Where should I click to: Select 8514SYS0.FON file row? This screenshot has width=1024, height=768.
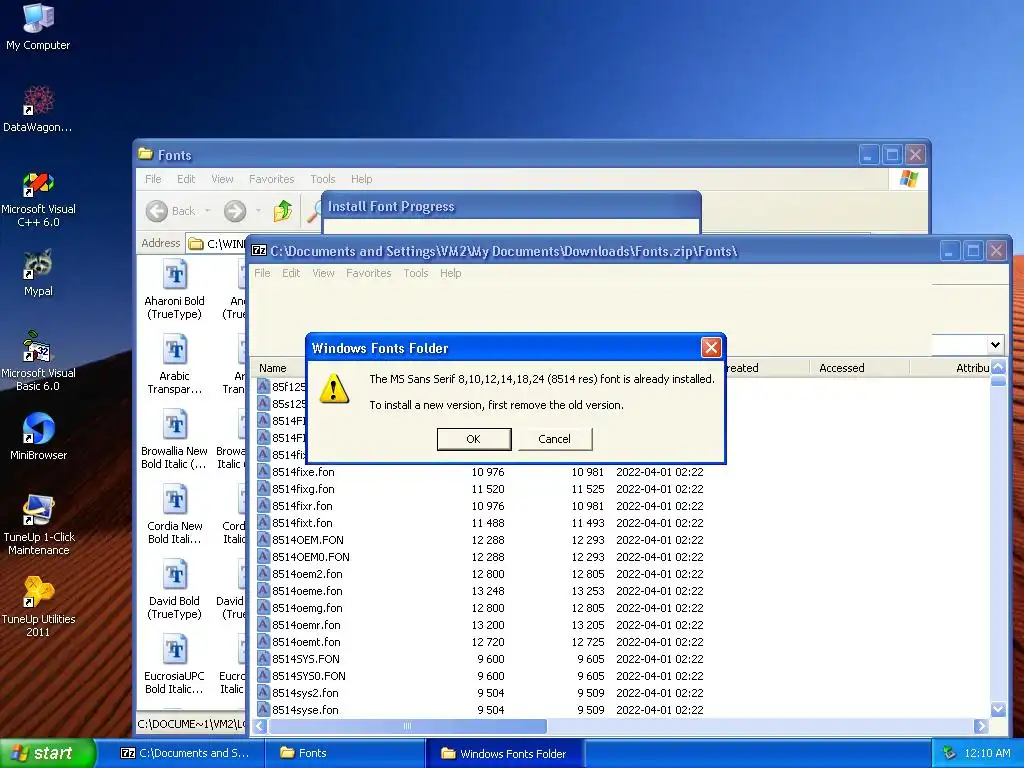[481, 675]
